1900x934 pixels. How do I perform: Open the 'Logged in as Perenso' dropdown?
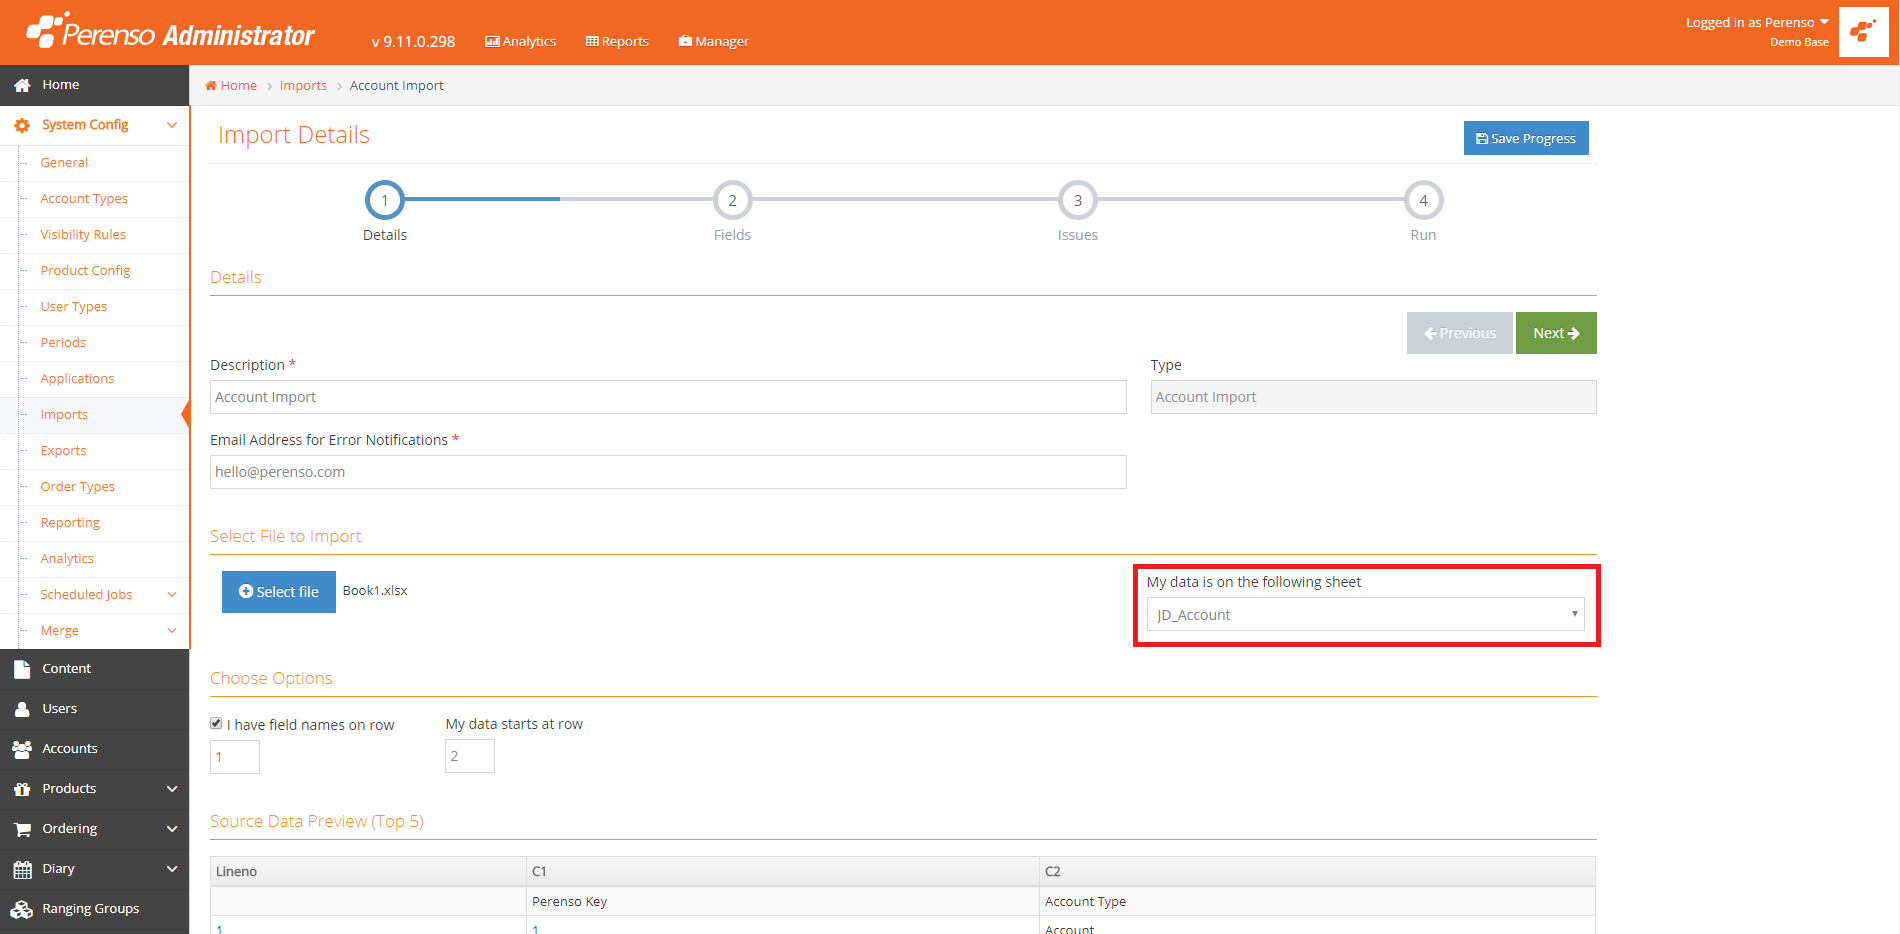coord(1757,22)
